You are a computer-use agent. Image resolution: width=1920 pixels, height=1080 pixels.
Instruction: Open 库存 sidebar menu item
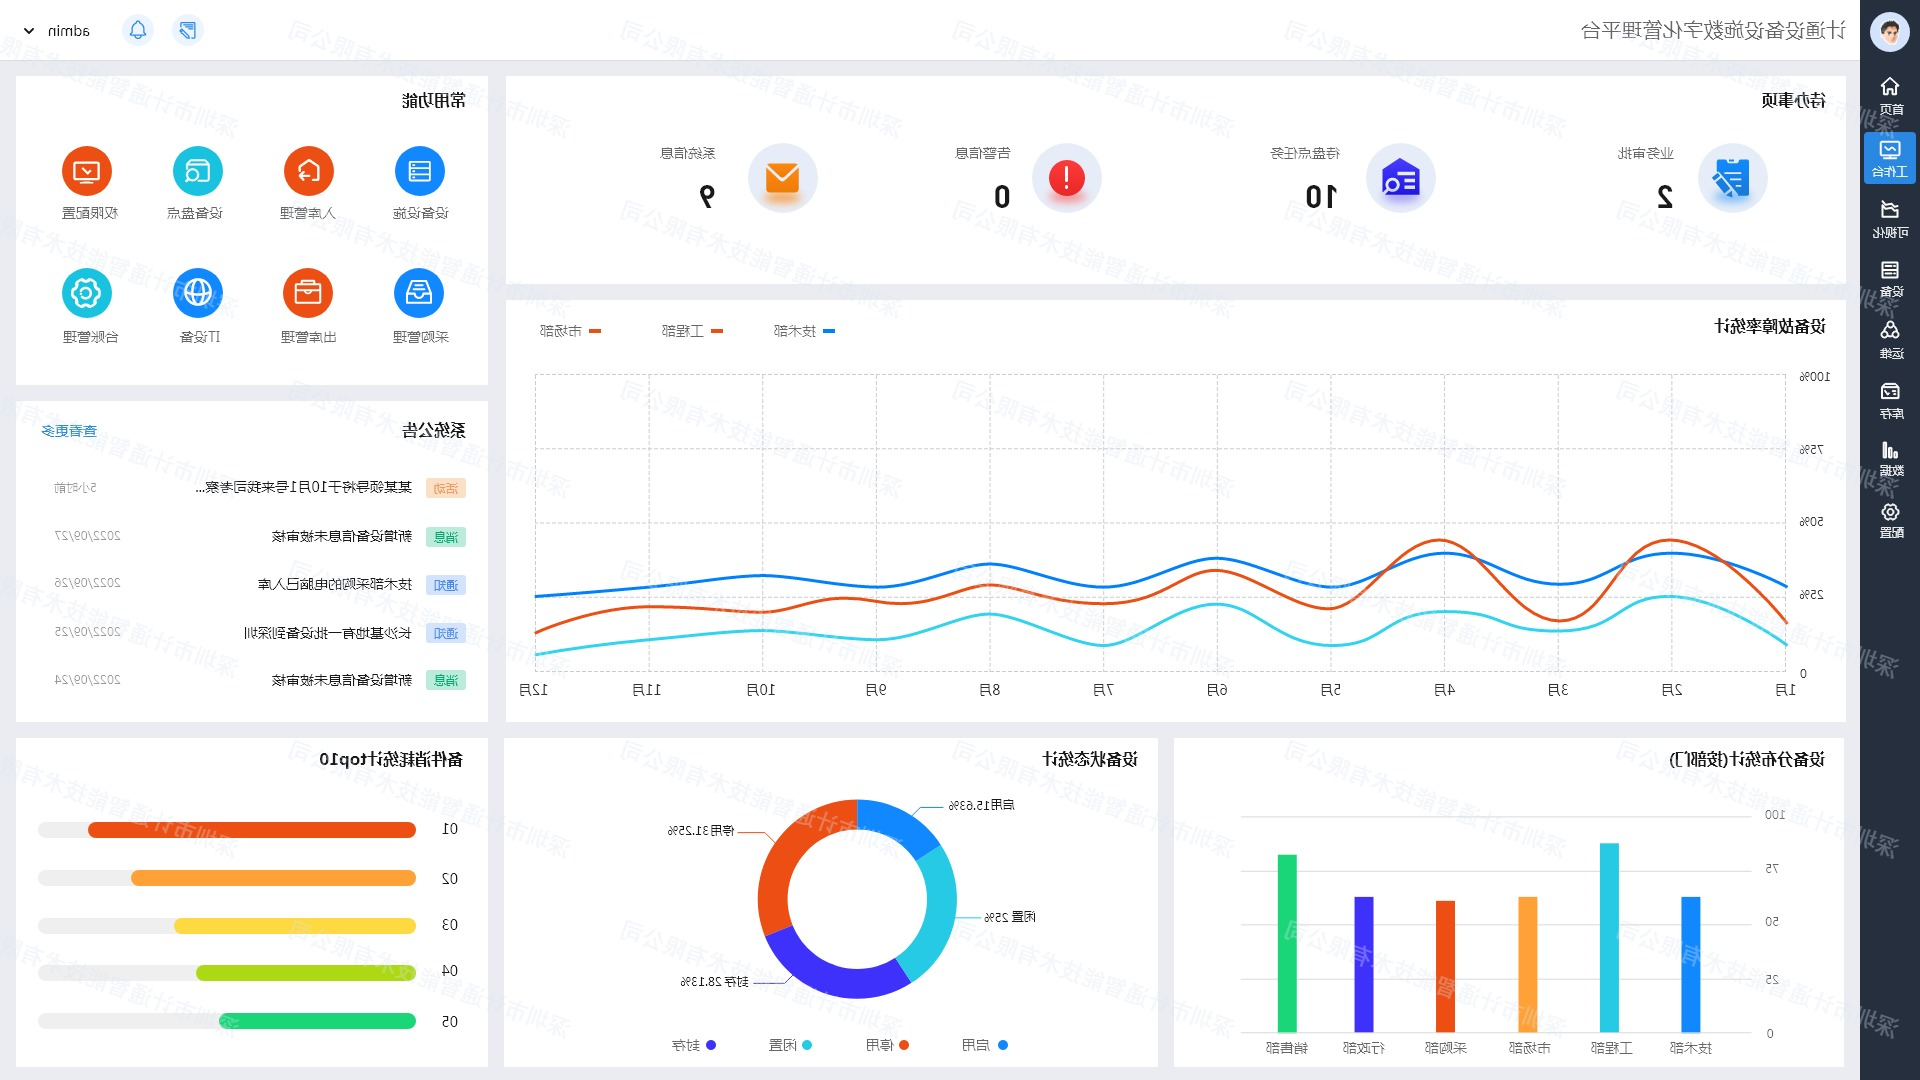1889,400
